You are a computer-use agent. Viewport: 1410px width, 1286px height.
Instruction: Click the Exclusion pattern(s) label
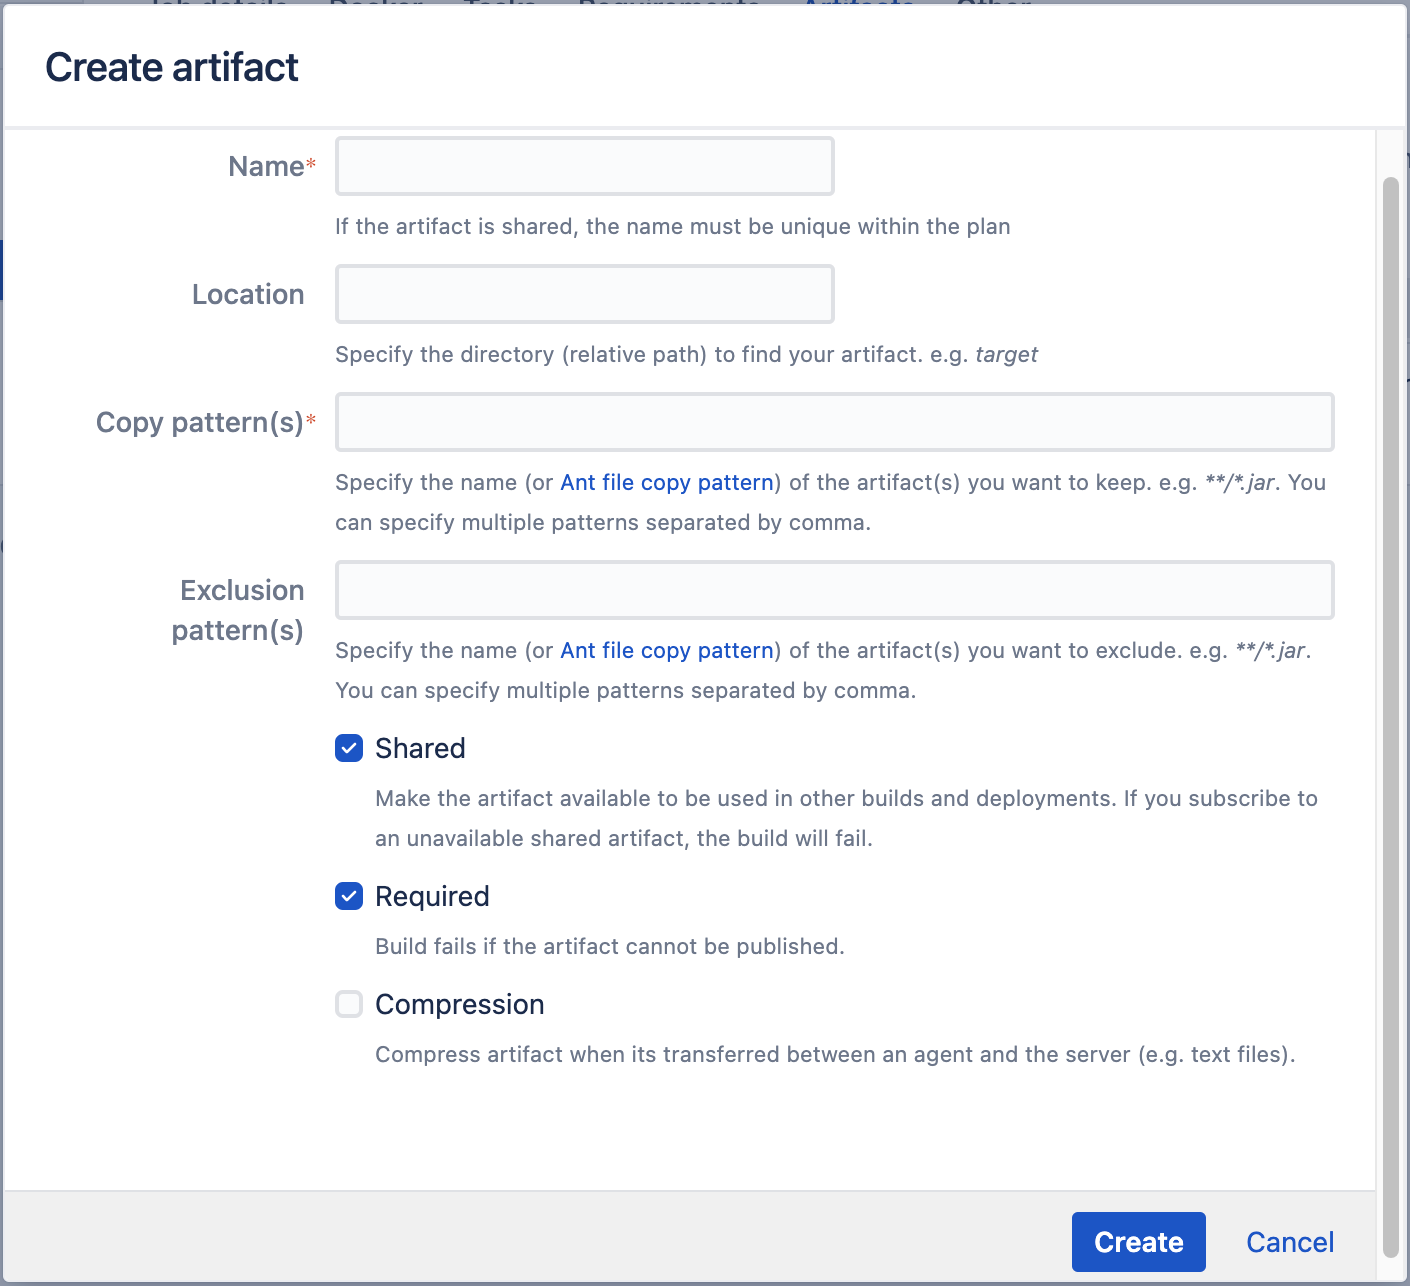pos(240,610)
